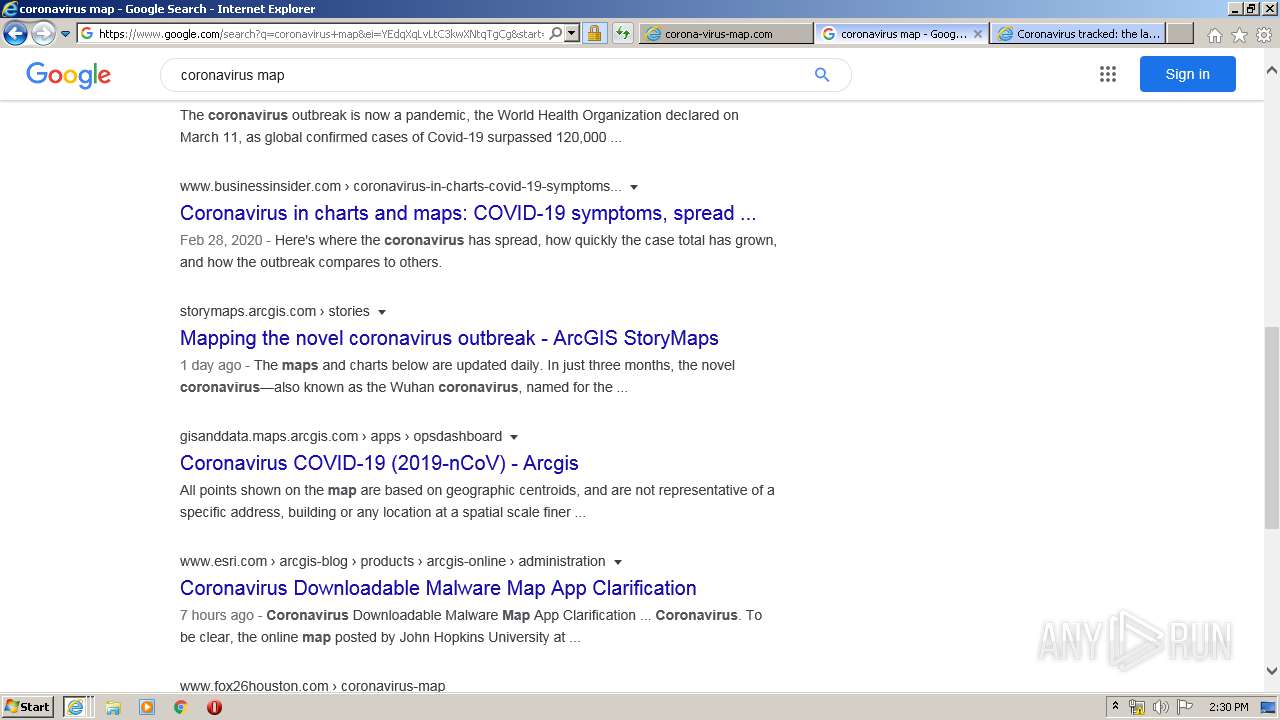Click the scrollbar down arrow

1272,671
